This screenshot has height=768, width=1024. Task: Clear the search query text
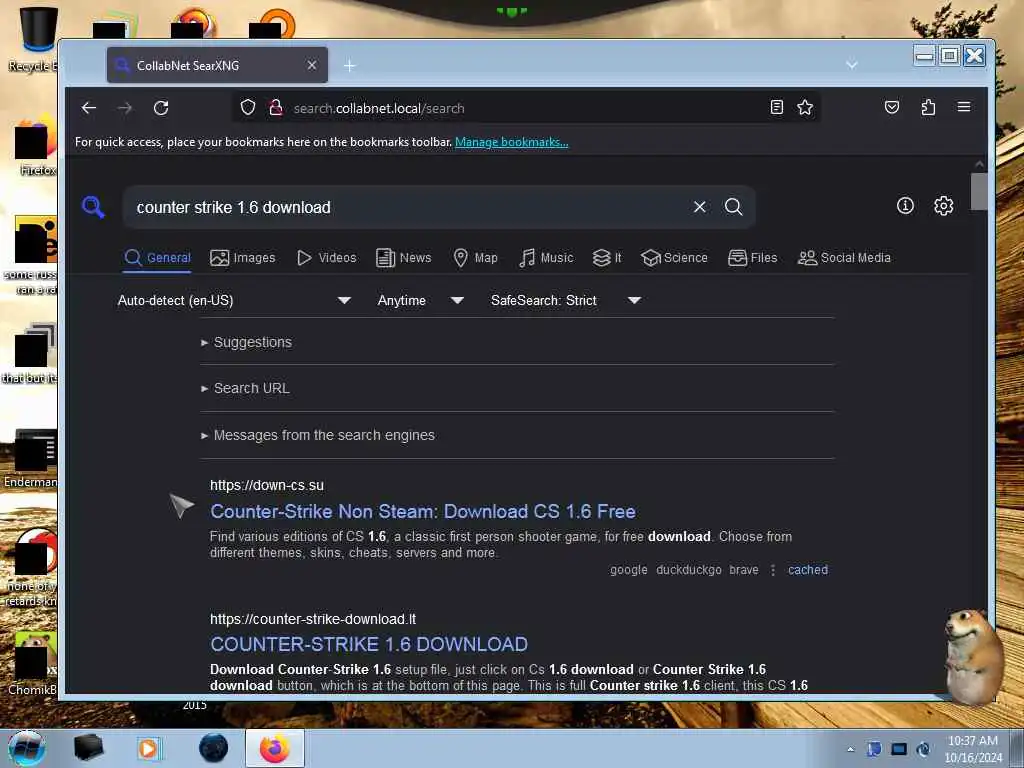(x=699, y=207)
